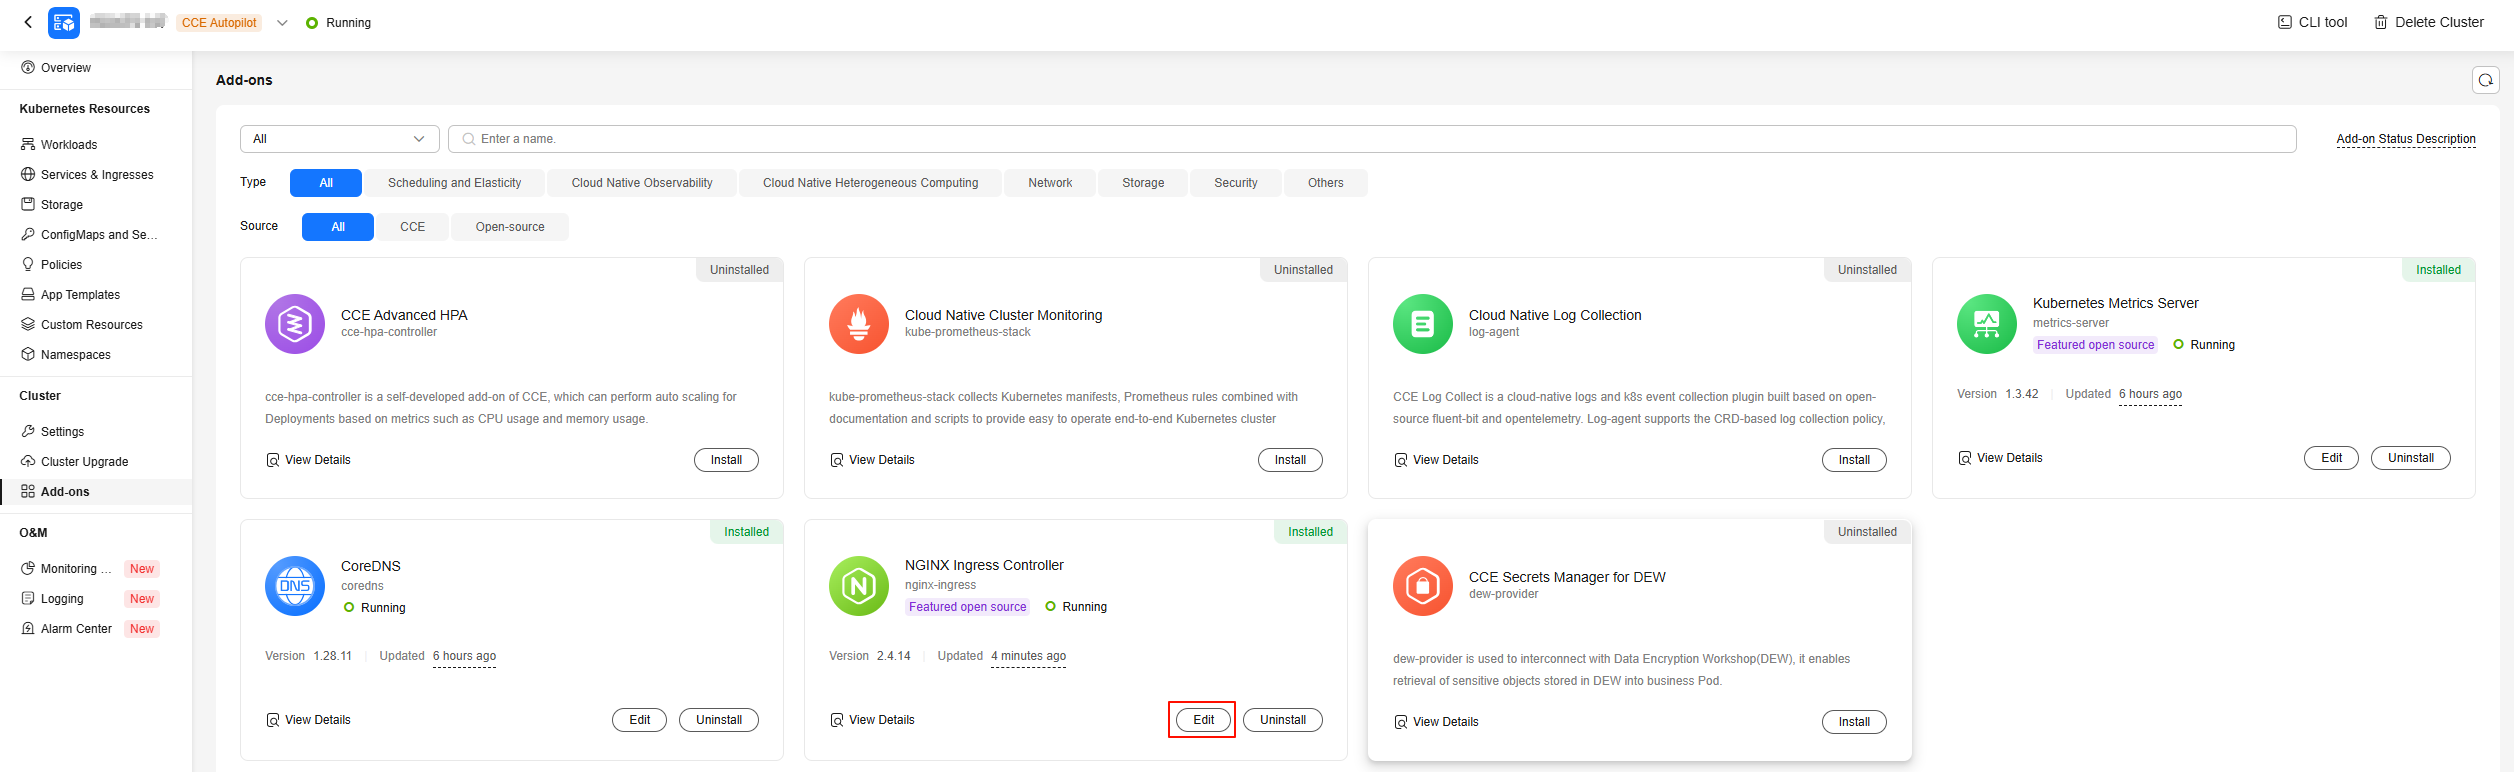2514x772 pixels.
Task: Uninstall NGINX Ingress Controller
Action: click(x=1283, y=720)
